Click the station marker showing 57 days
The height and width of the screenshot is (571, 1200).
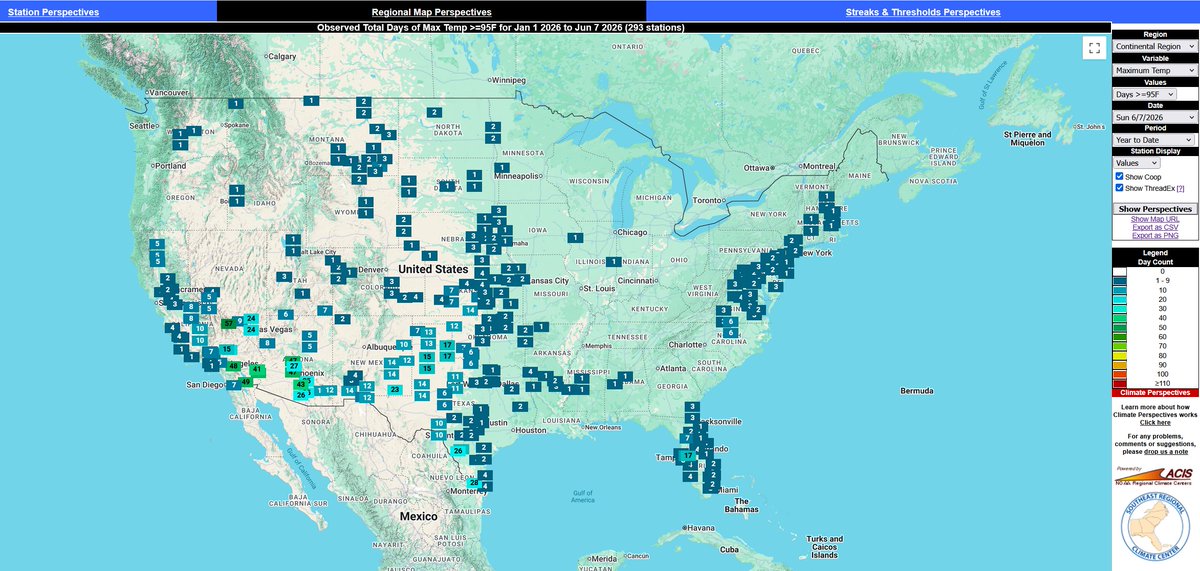click(x=228, y=324)
